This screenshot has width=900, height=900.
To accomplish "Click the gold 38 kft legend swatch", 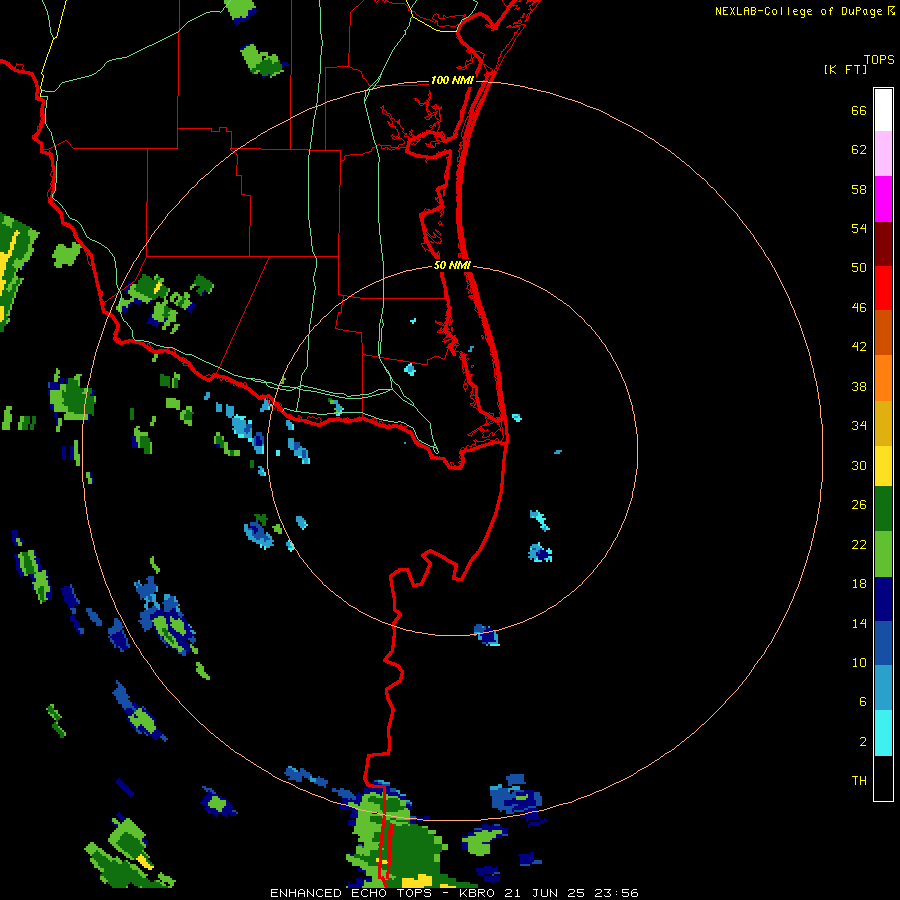I will pos(883,423).
